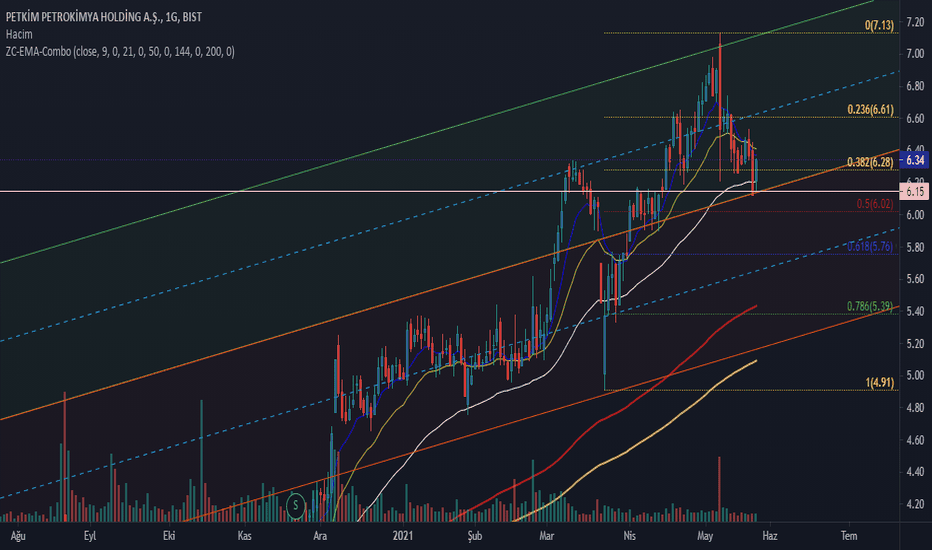Click the Ağu label on time axis
This screenshot has height=550, width=932.
point(18,536)
